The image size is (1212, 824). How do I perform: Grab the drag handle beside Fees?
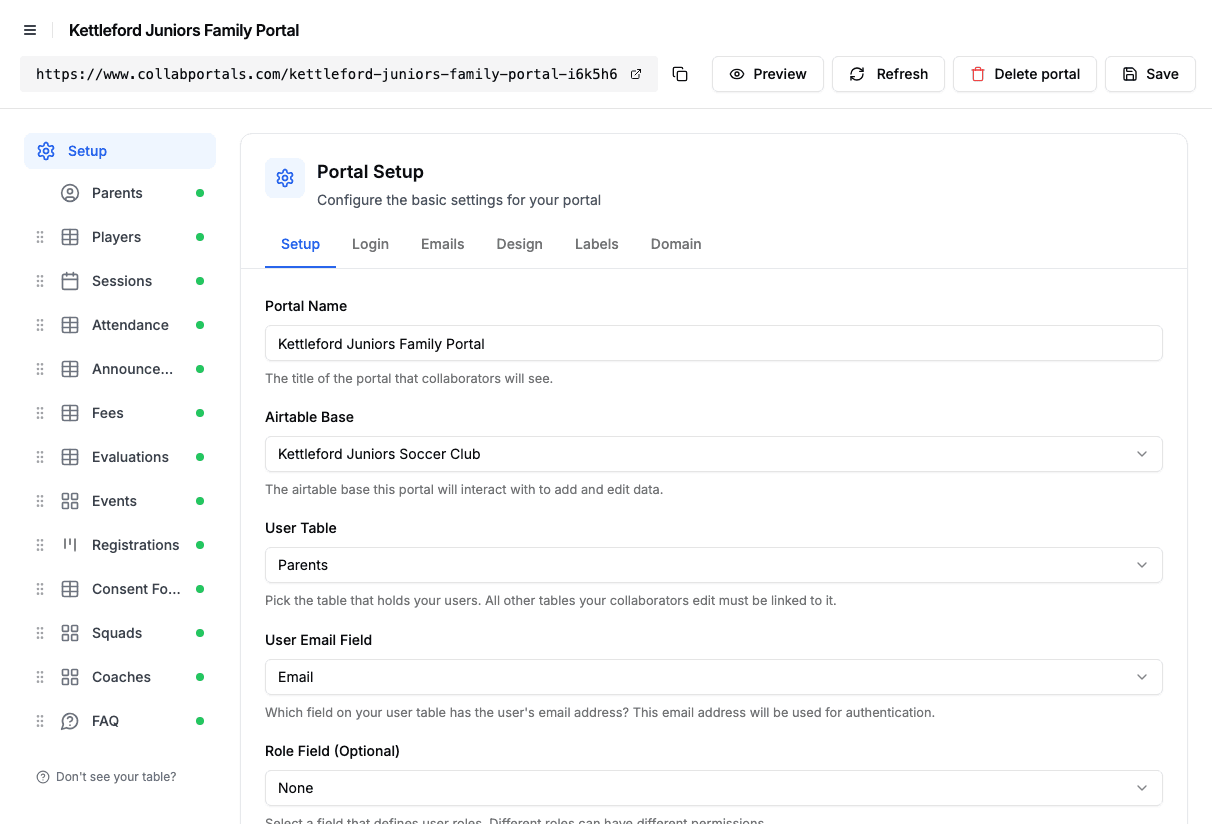click(40, 413)
